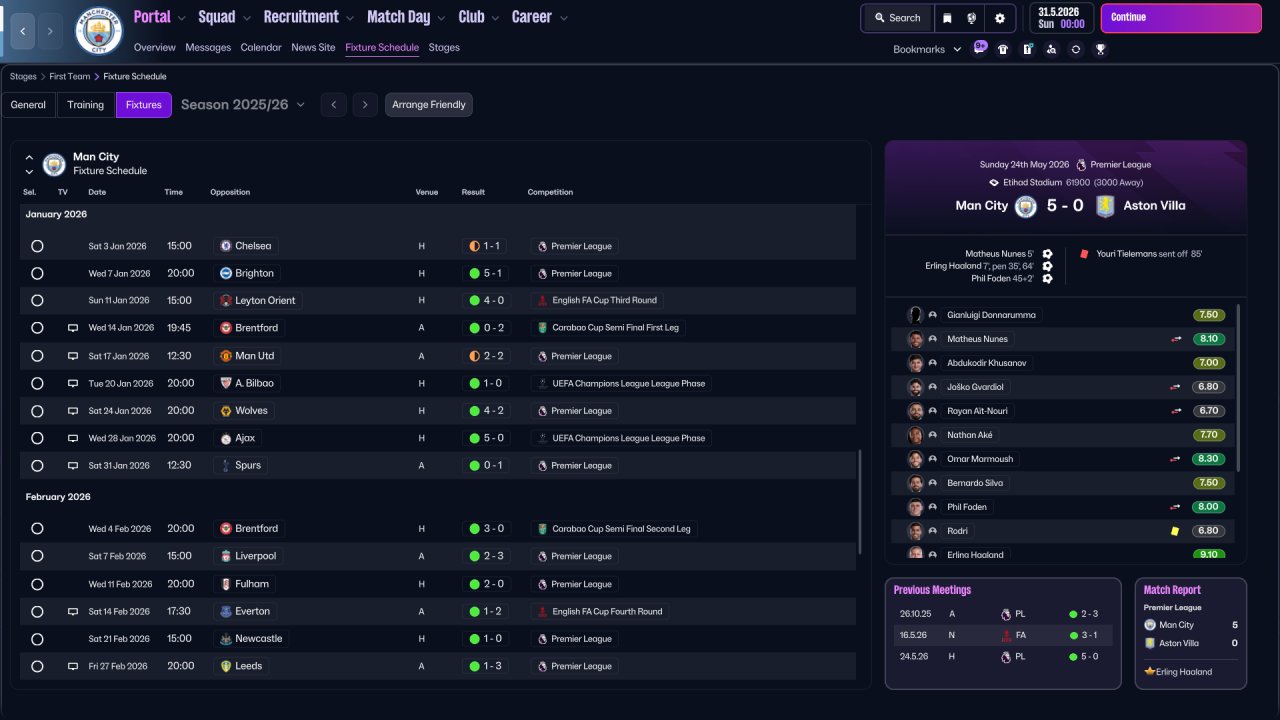
Task: Open the bookmark icon next to Search
Action: [948, 18]
